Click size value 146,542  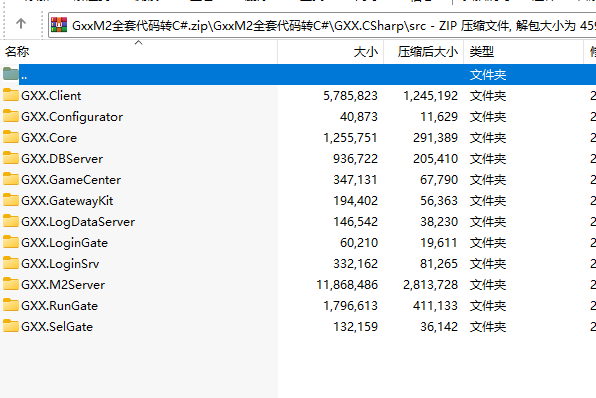tap(355, 222)
